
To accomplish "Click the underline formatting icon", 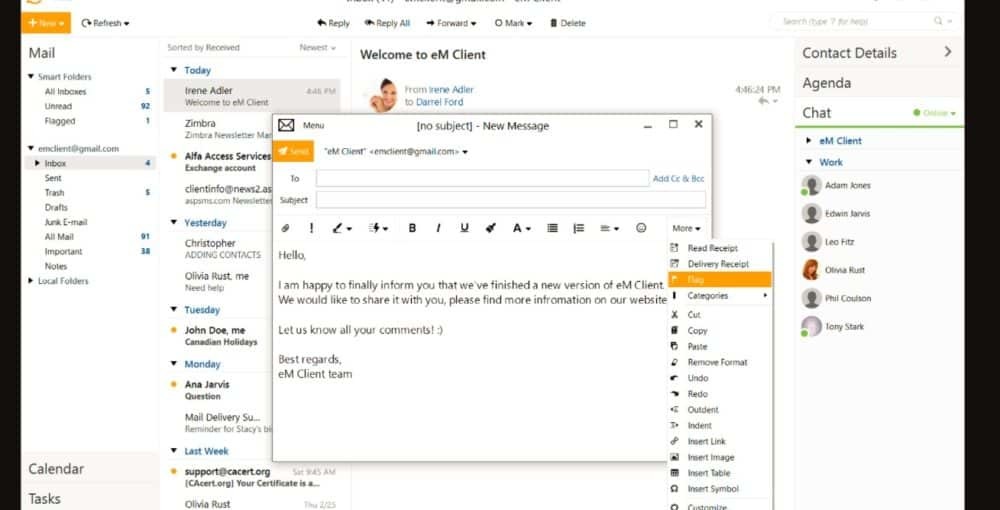I will 464,228.
